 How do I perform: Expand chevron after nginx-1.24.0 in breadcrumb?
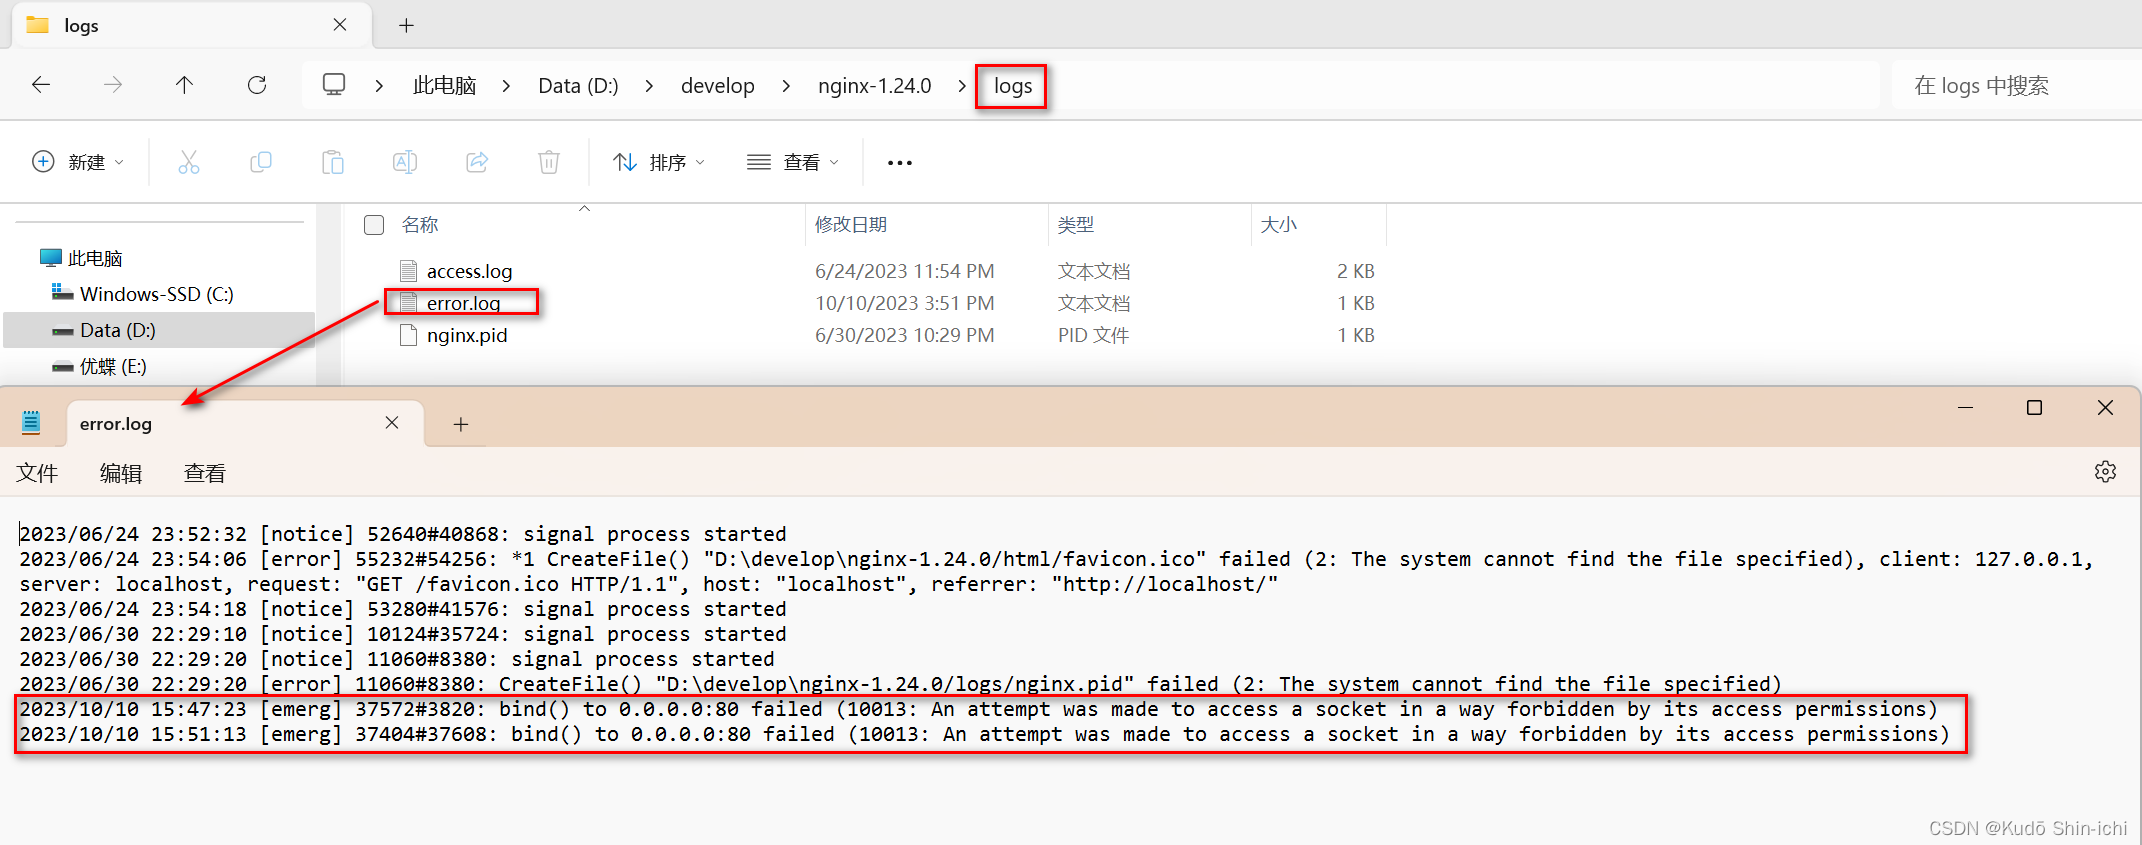[962, 86]
